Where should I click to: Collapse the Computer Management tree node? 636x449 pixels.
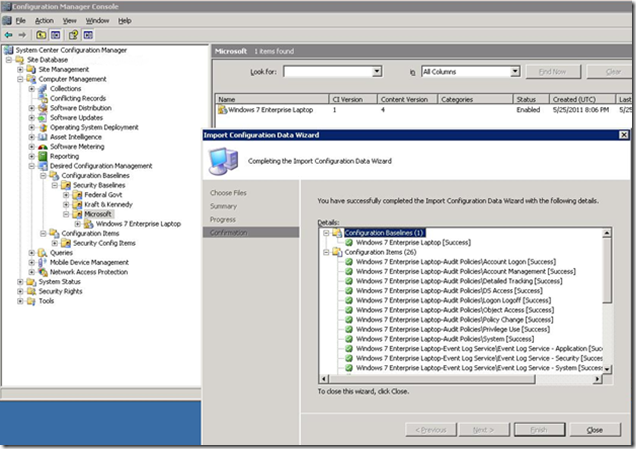[21, 79]
